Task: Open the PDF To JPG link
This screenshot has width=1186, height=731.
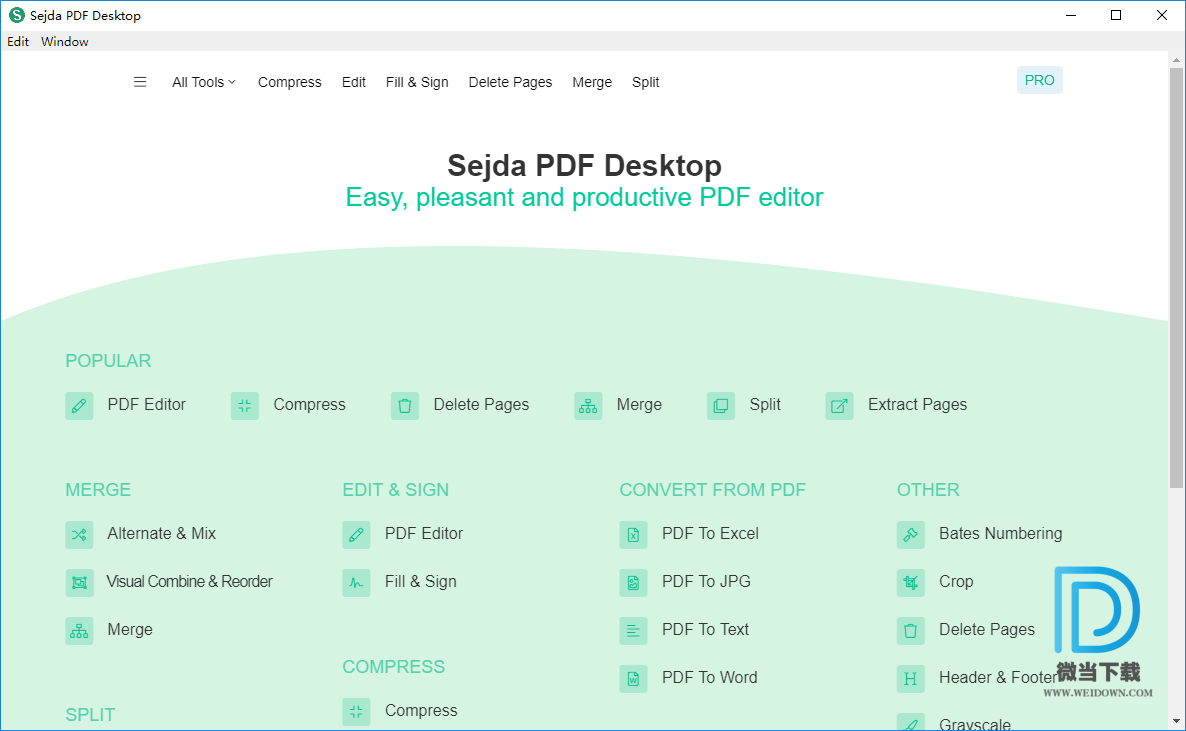Action: 706,581
